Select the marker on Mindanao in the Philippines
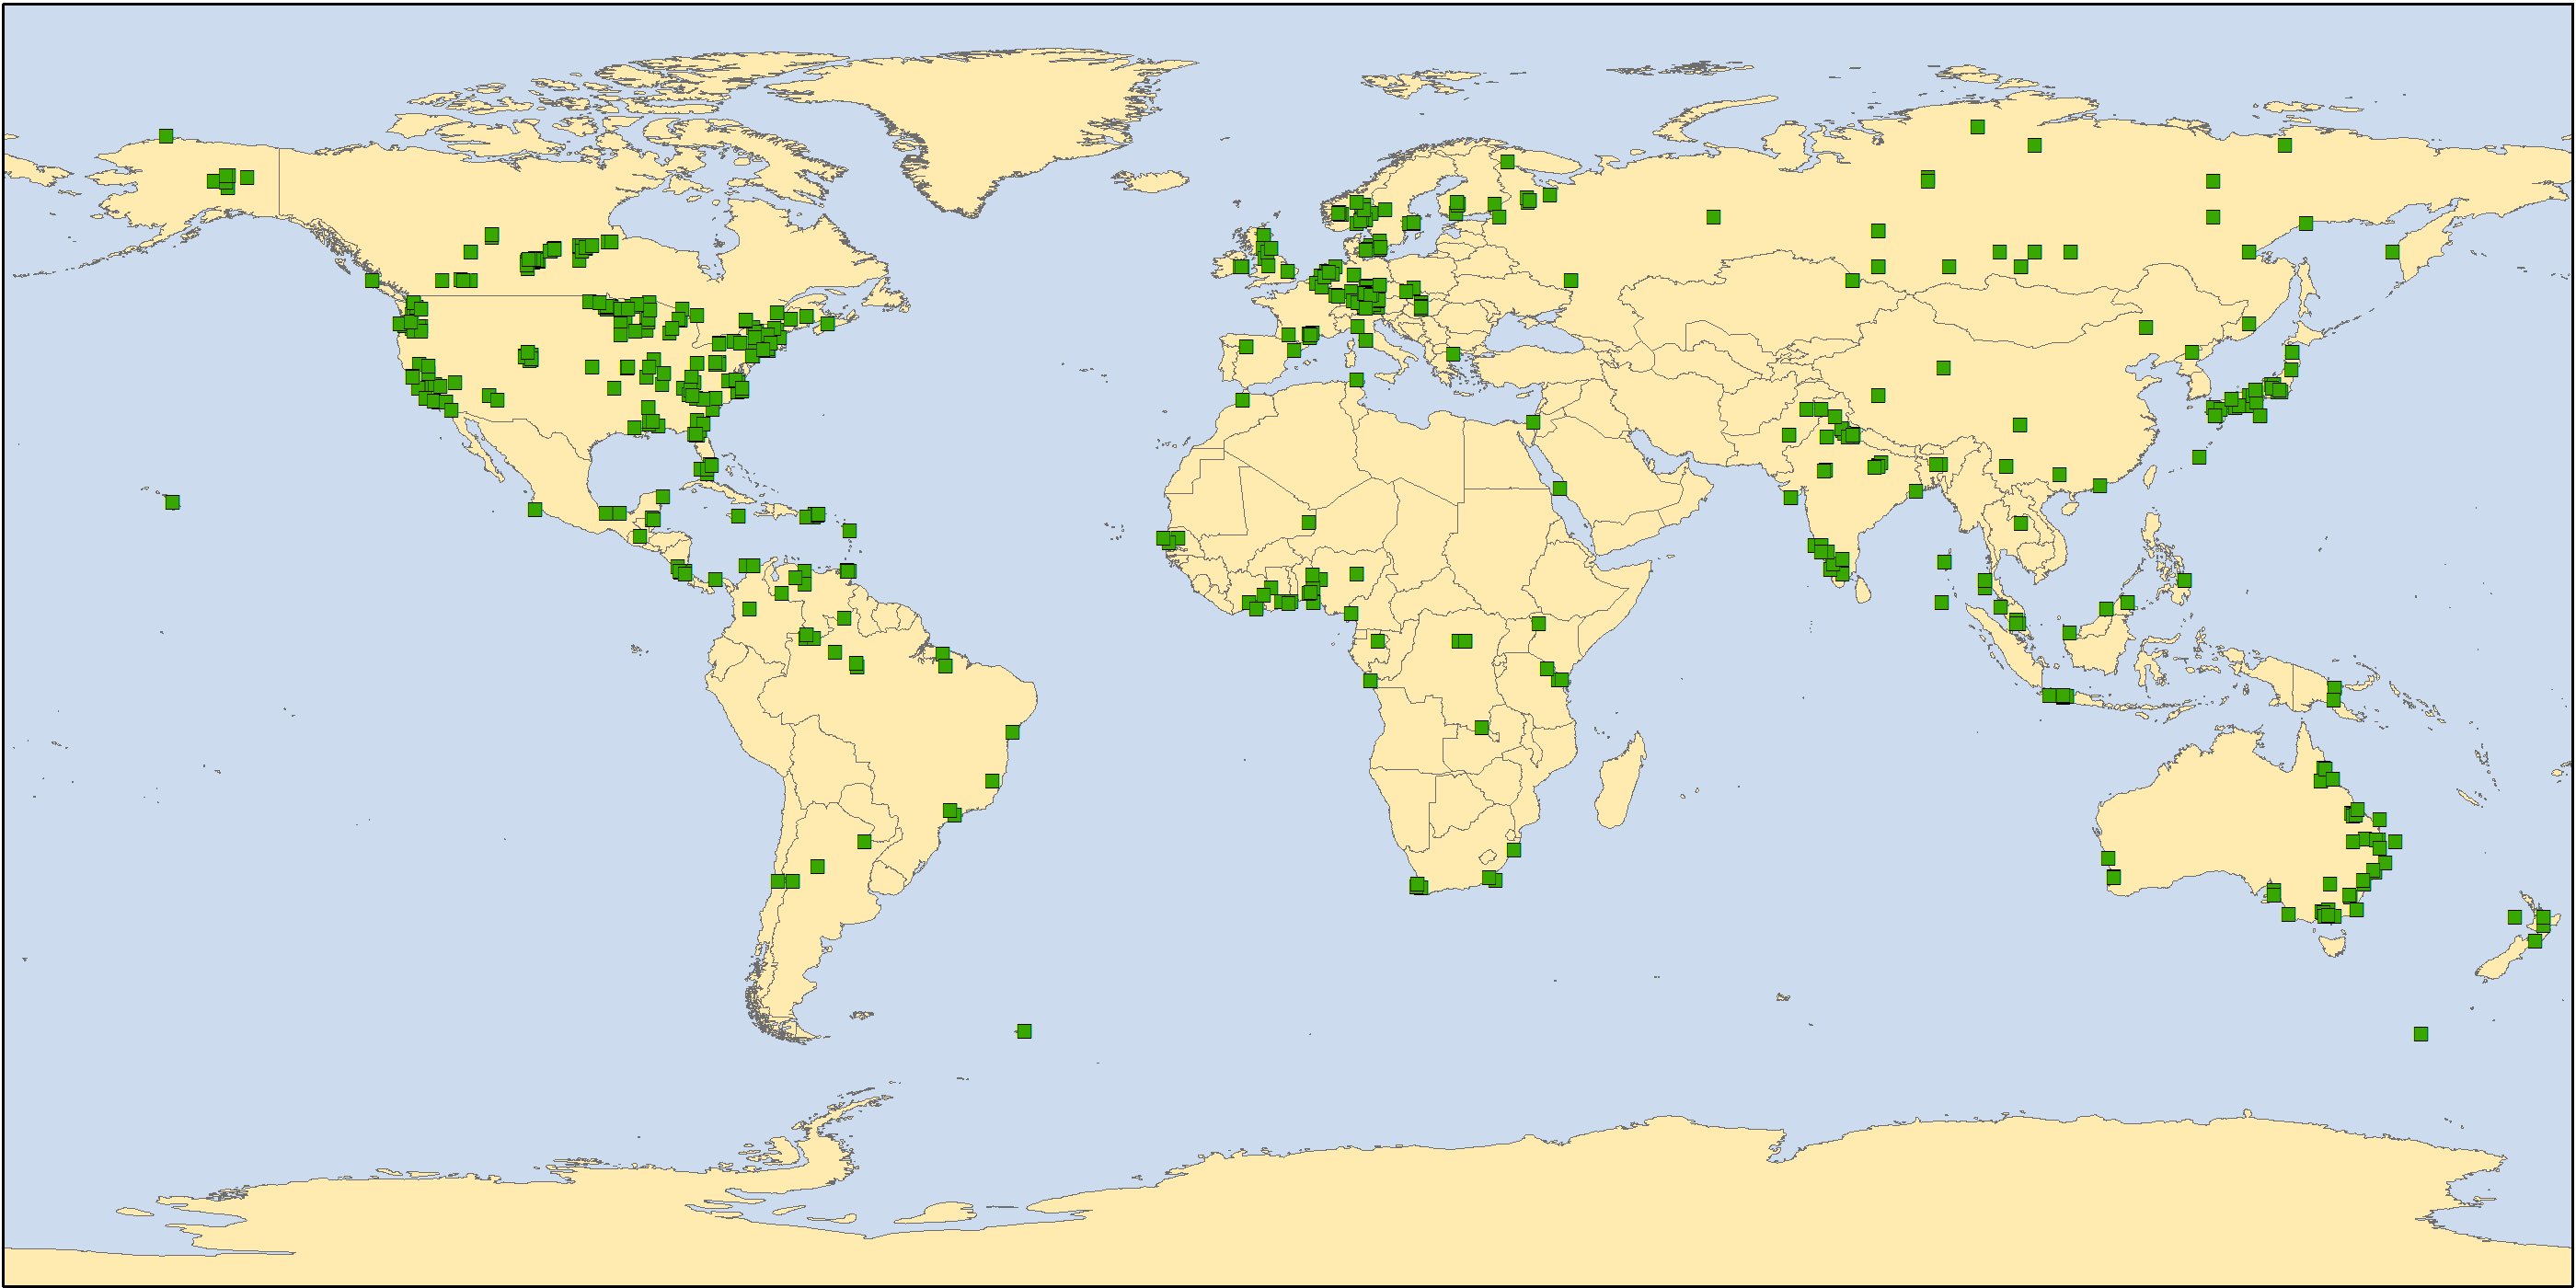This screenshot has width=2576, height=1288. [2184, 580]
